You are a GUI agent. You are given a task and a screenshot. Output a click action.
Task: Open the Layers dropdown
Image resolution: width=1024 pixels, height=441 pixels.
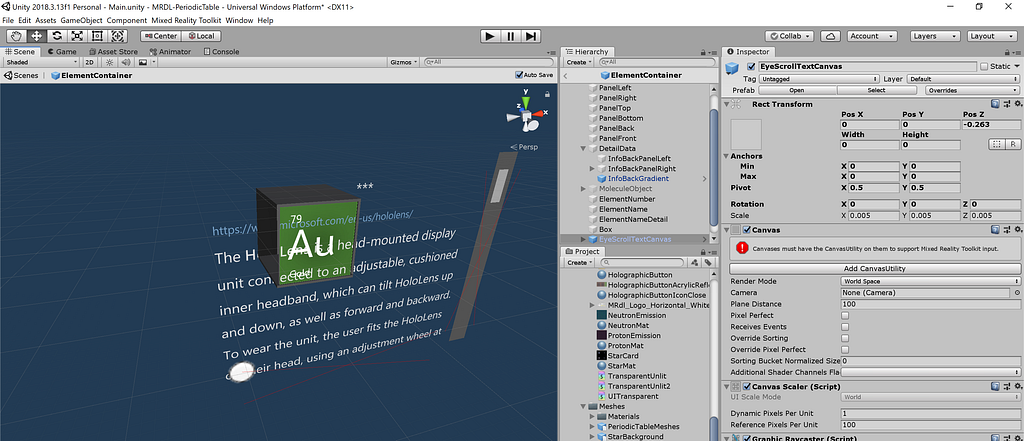pyautogui.click(x=933, y=36)
